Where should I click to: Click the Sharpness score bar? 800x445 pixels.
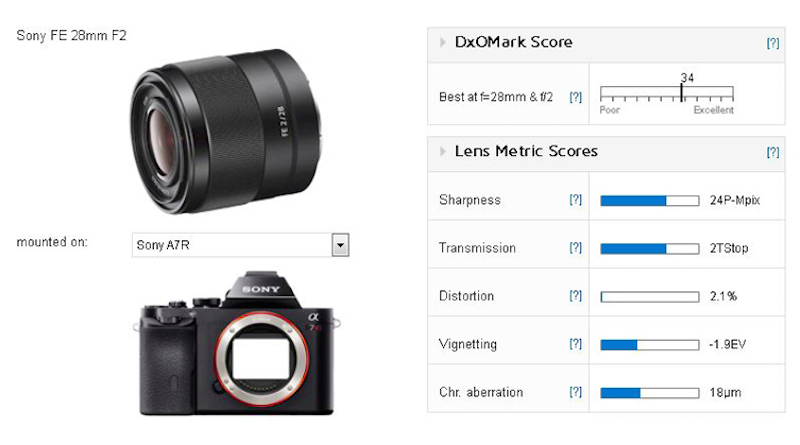point(649,201)
